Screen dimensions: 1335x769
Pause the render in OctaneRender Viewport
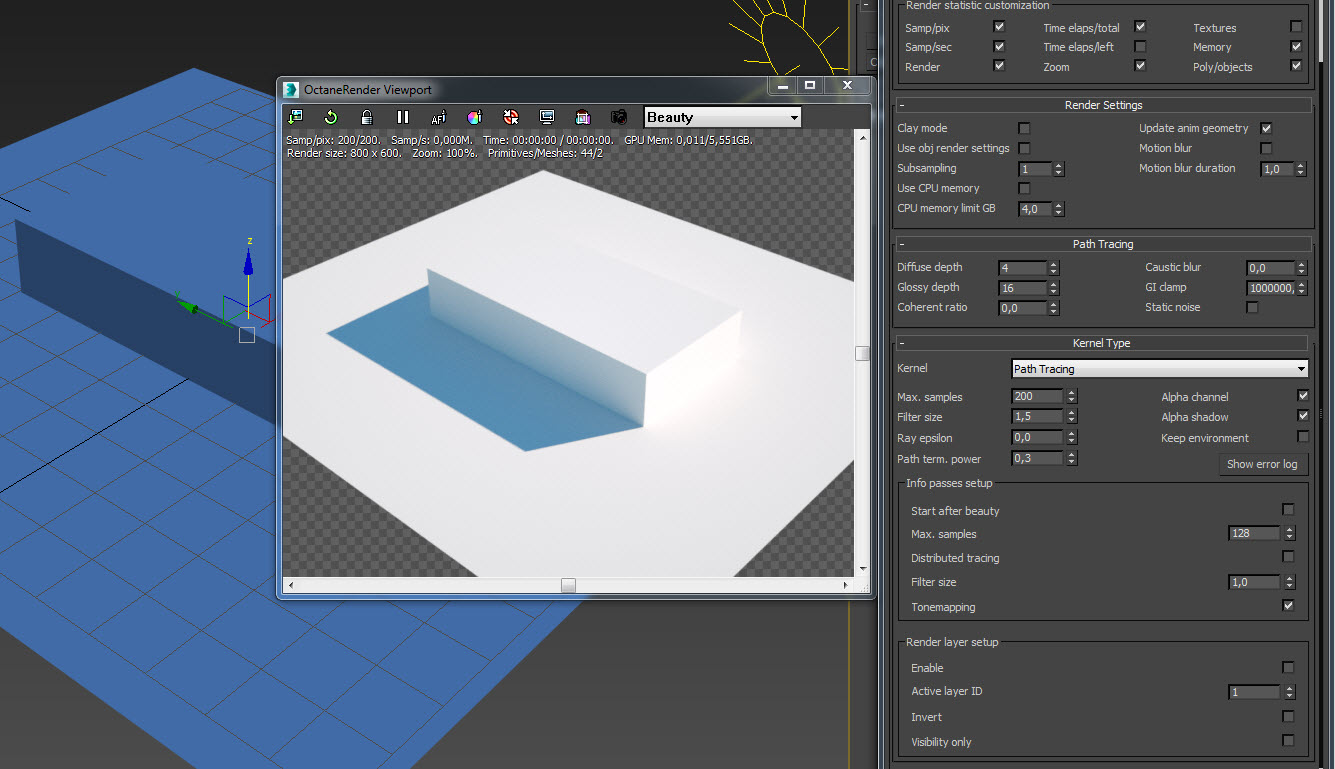pos(403,117)
